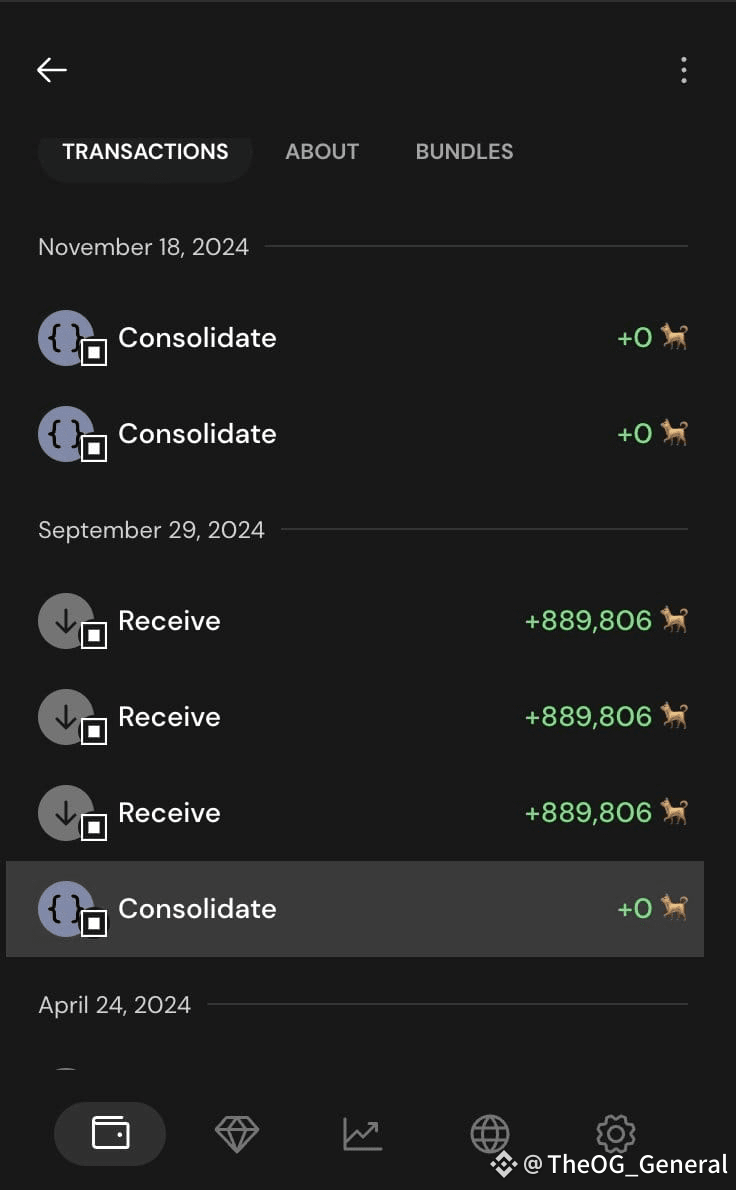This screenshot has height=1190, width=736.
Task: Click the April 24, 2024 date header
Action: (115, 1005)
